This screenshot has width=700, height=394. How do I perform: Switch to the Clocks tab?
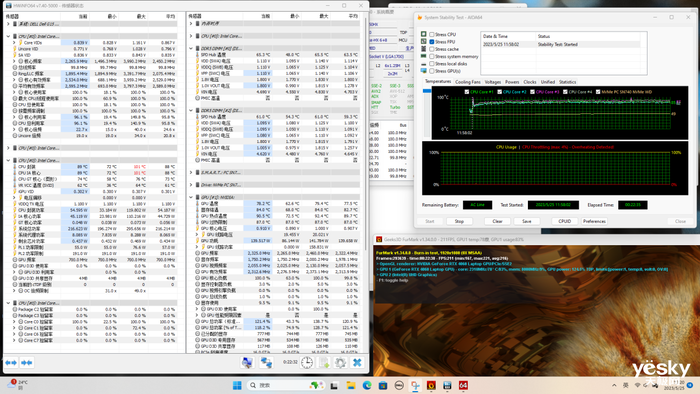[x=530, y=82]
